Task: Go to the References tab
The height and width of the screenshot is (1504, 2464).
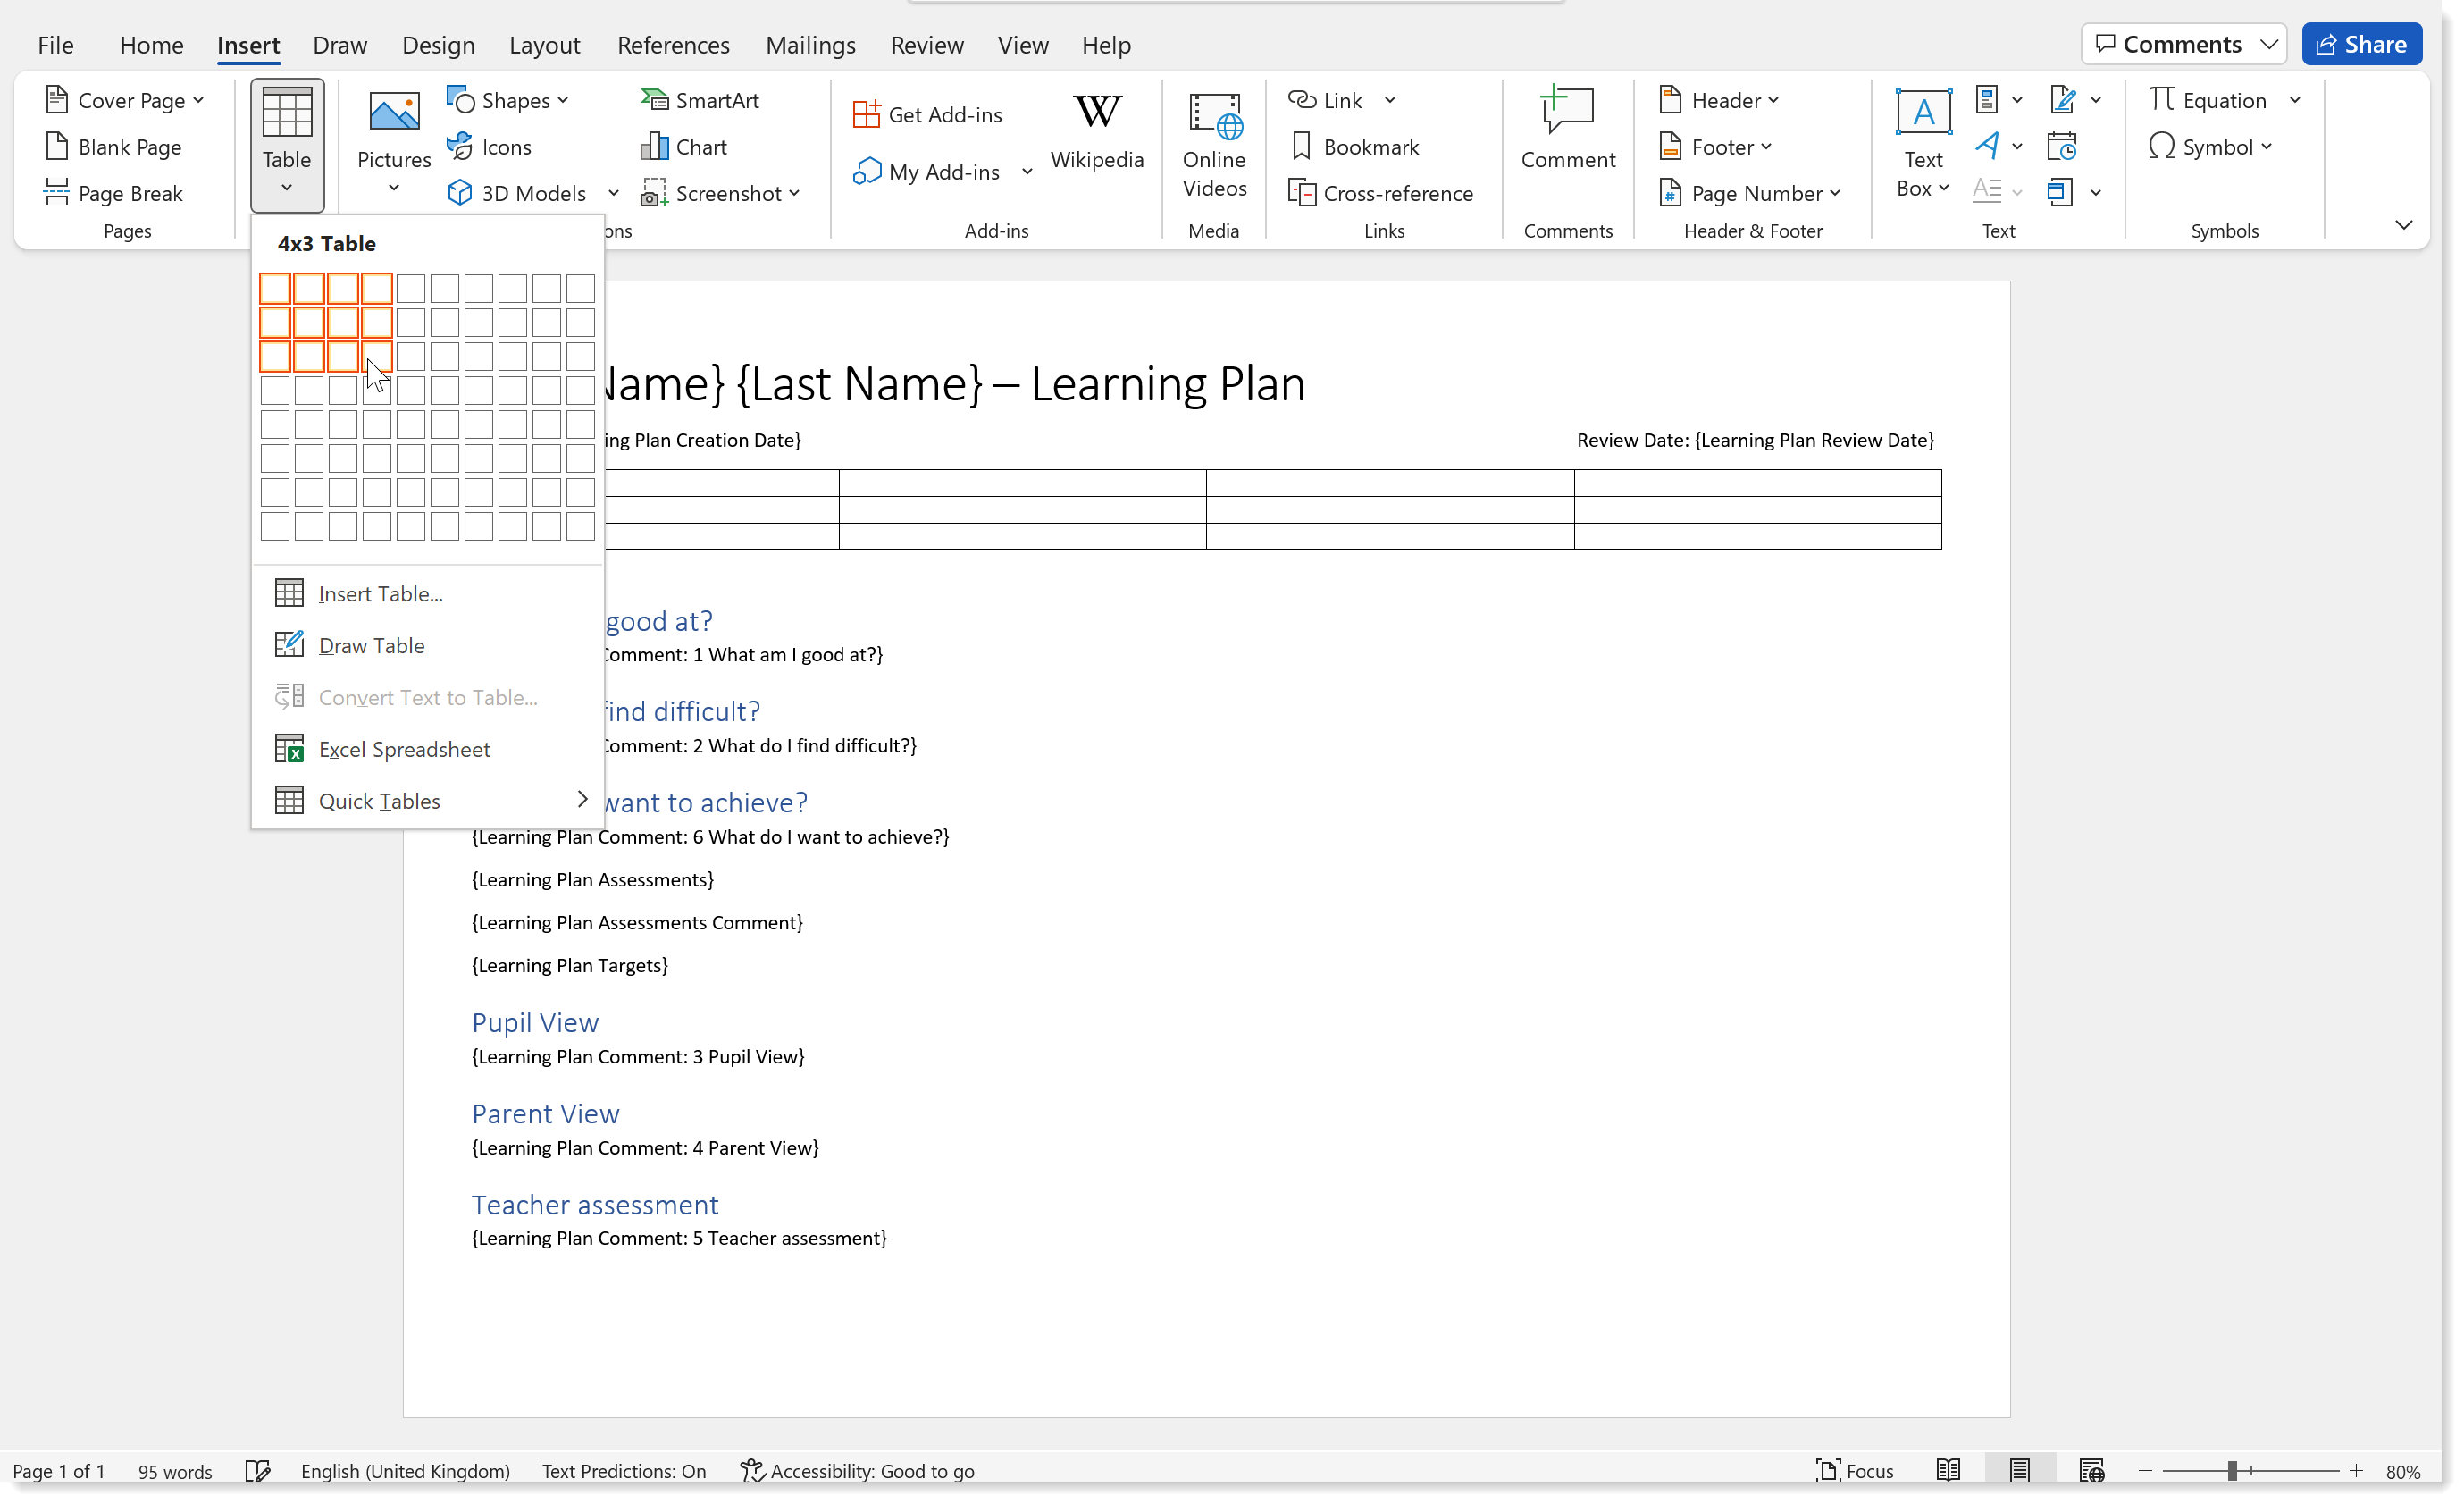Action: pyautogui.click(x=673, y=45)
